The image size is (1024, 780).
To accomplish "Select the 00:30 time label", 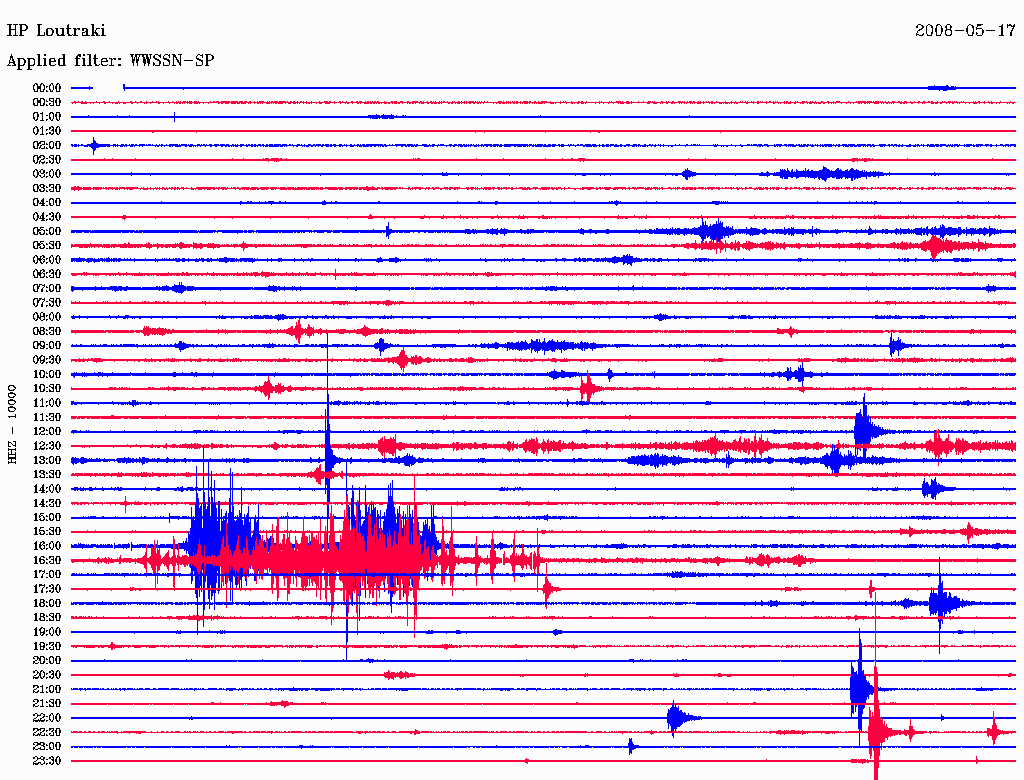I will 47,102.
